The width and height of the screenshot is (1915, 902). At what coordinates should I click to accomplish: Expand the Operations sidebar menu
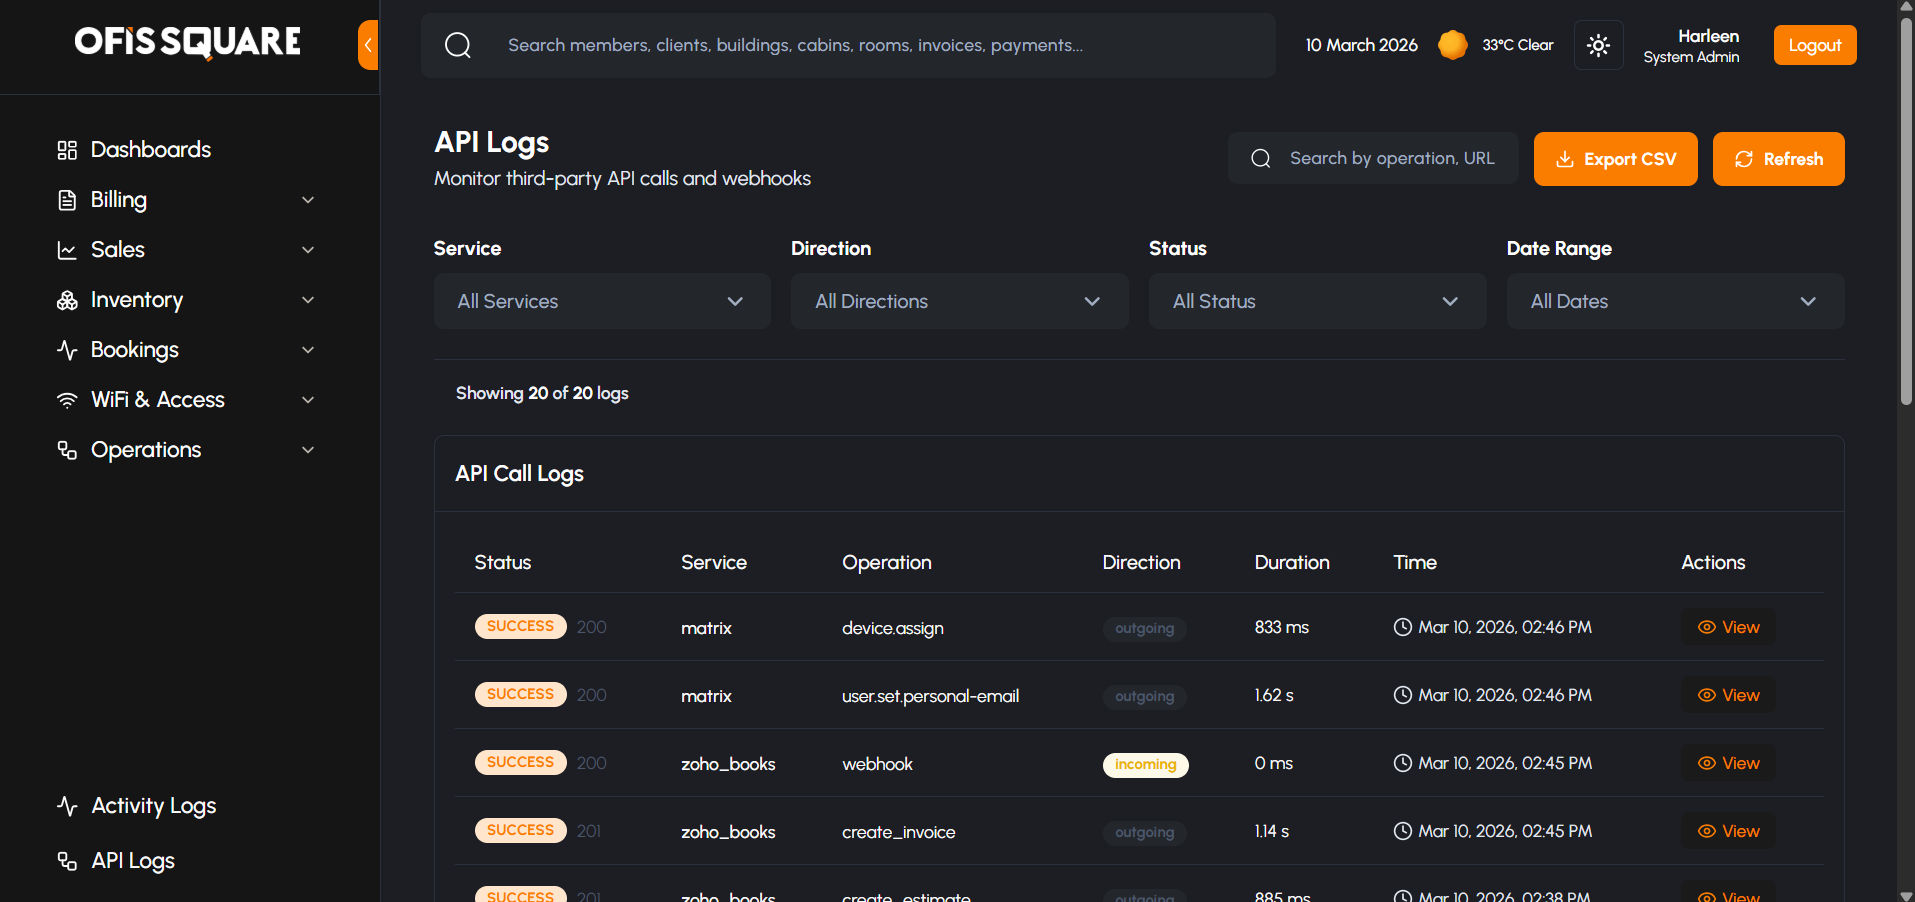point(186,450)
